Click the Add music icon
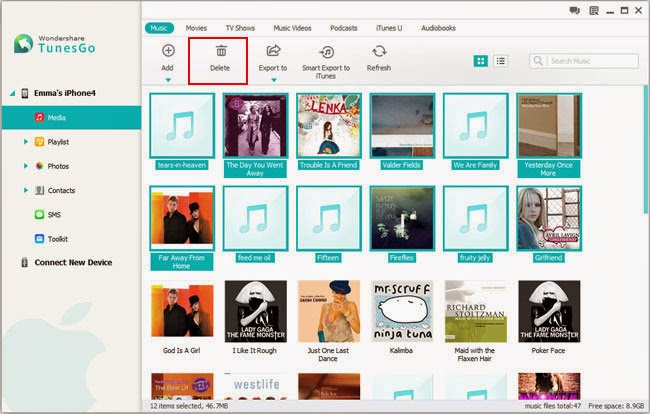The image size is (650, 414). coord(168,51)
